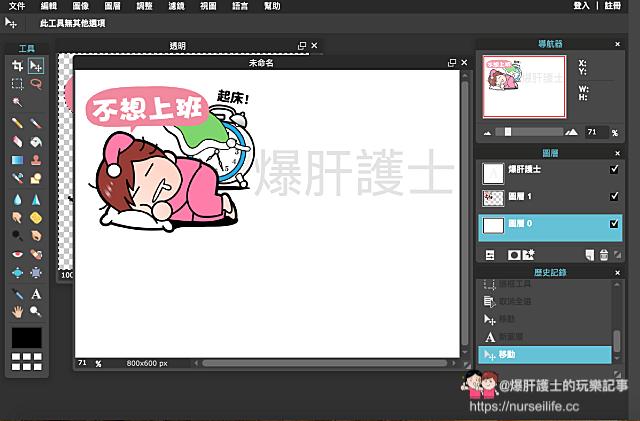Click the navigator preview thumbnail

pyautogui.click(x=524, y=87)
